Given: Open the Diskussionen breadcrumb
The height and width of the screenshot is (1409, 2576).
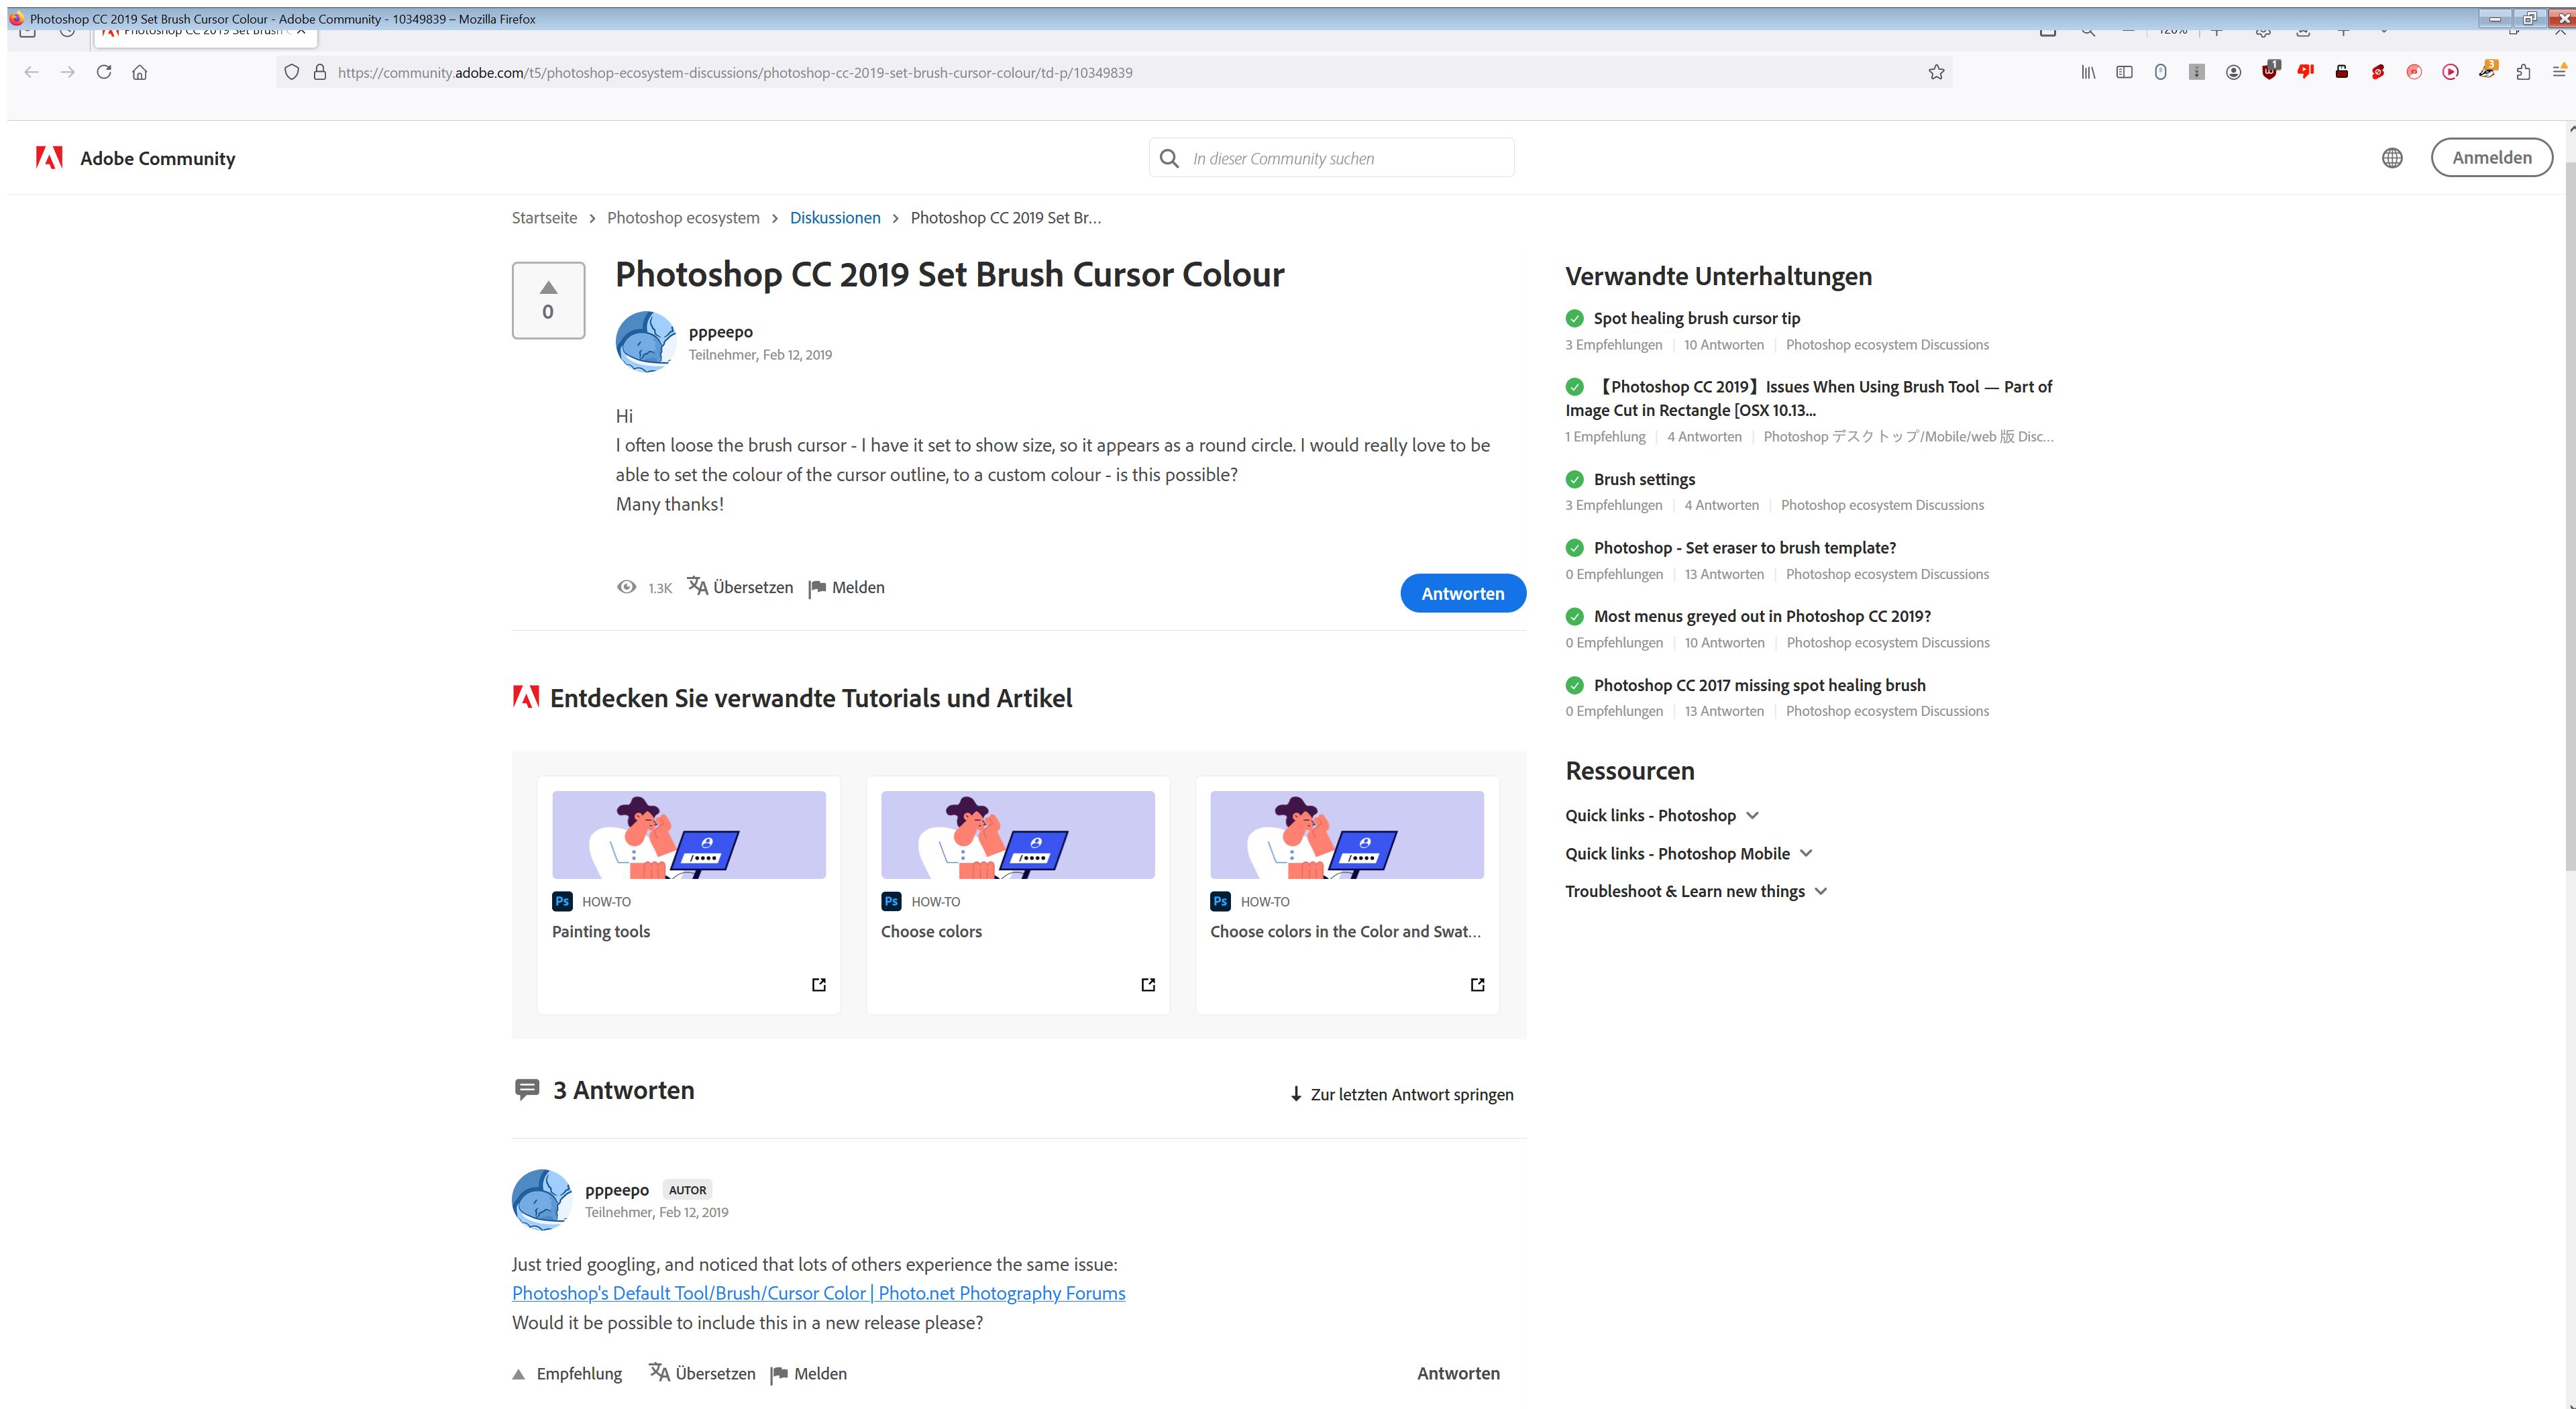Looking at the screenshot, I should 835,218.
